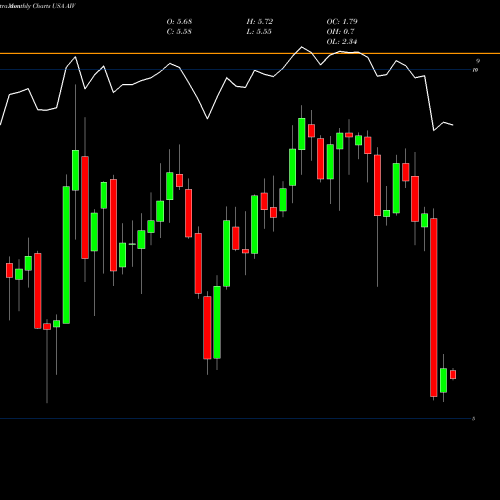500x500 pixels.
Task: Click the 'OL: 2.34' reading
Action: point(342,42)
